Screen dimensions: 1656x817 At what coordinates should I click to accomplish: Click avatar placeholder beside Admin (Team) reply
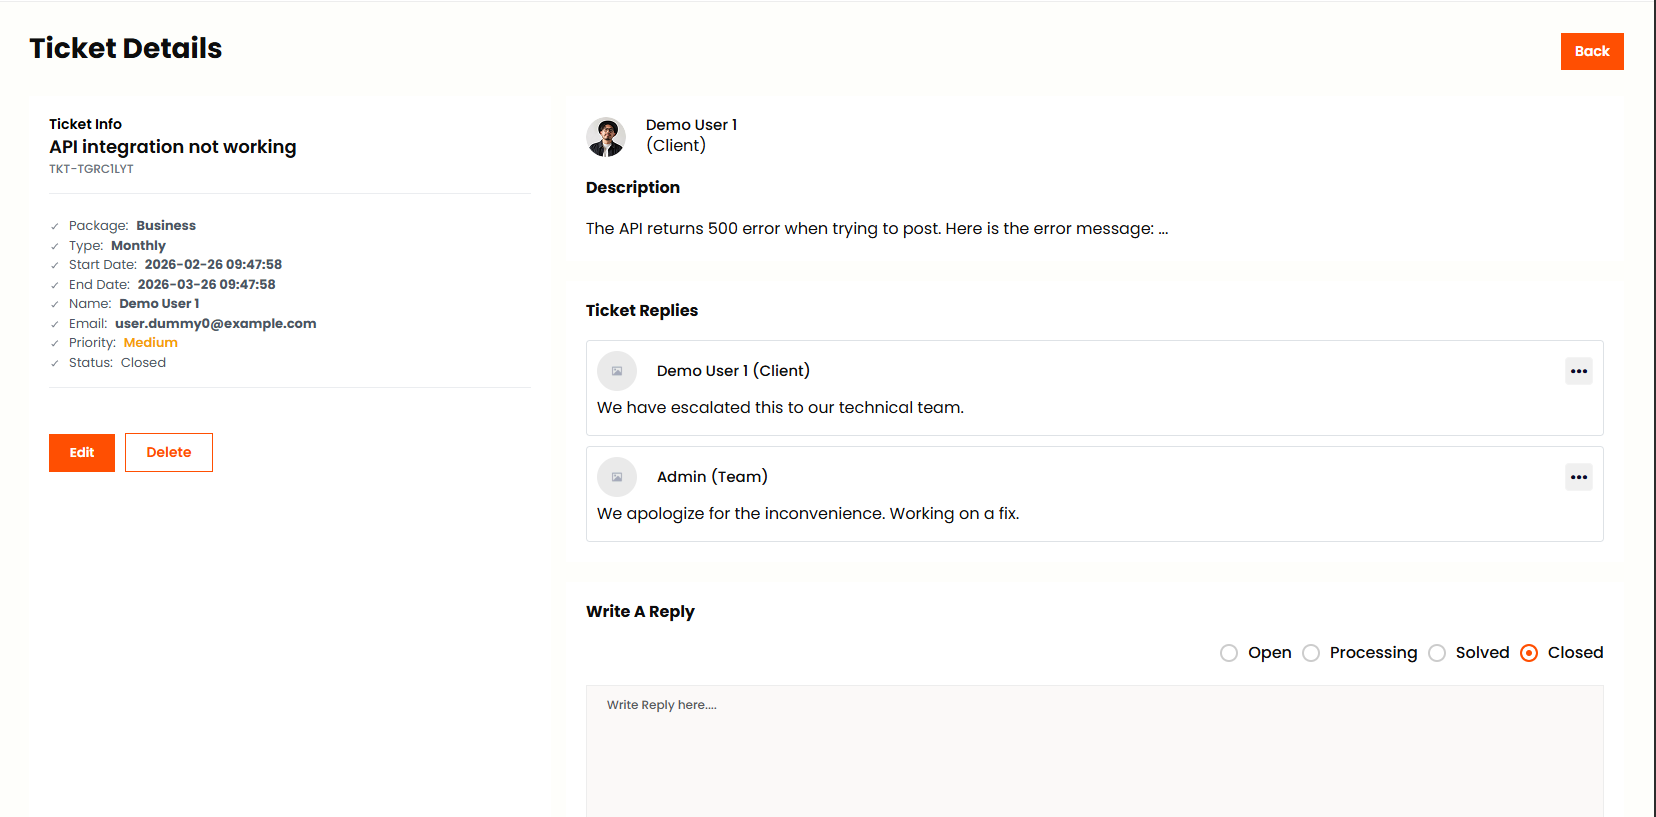point(617,477)
